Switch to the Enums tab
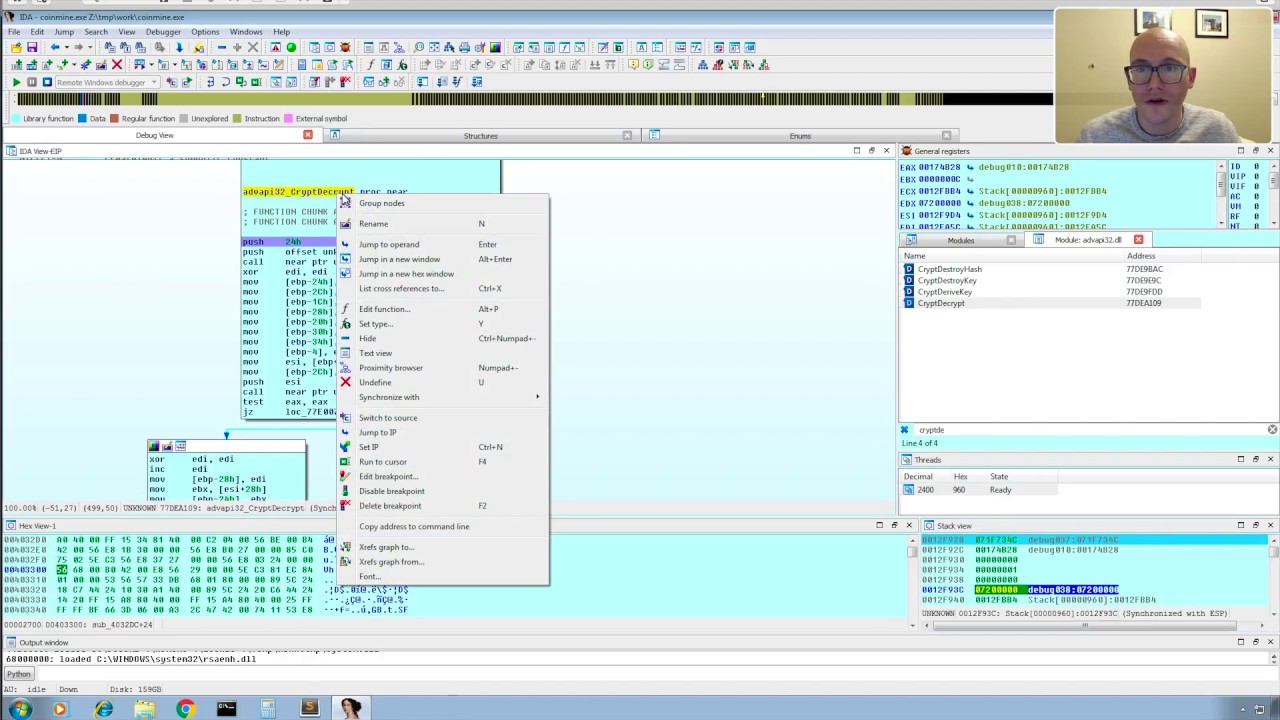Screen dimensions: 1280x720 (800, 136)
